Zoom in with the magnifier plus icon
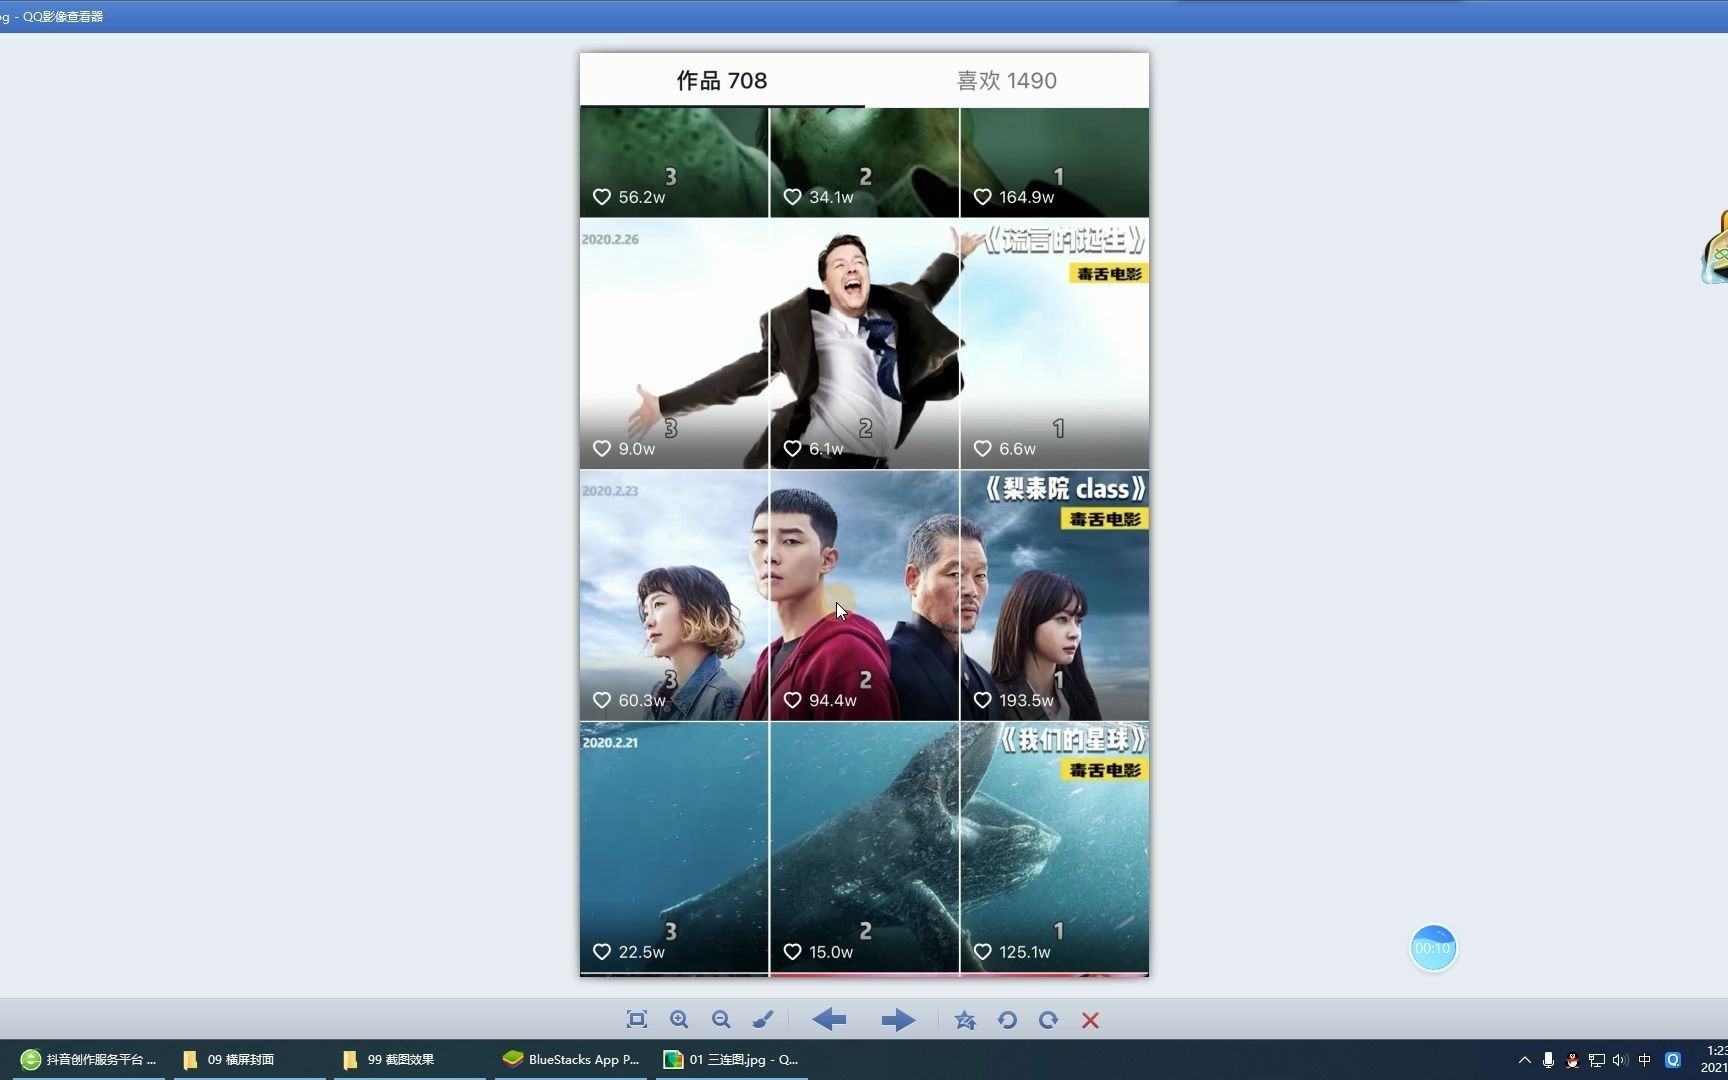 tap(679, 1019)
